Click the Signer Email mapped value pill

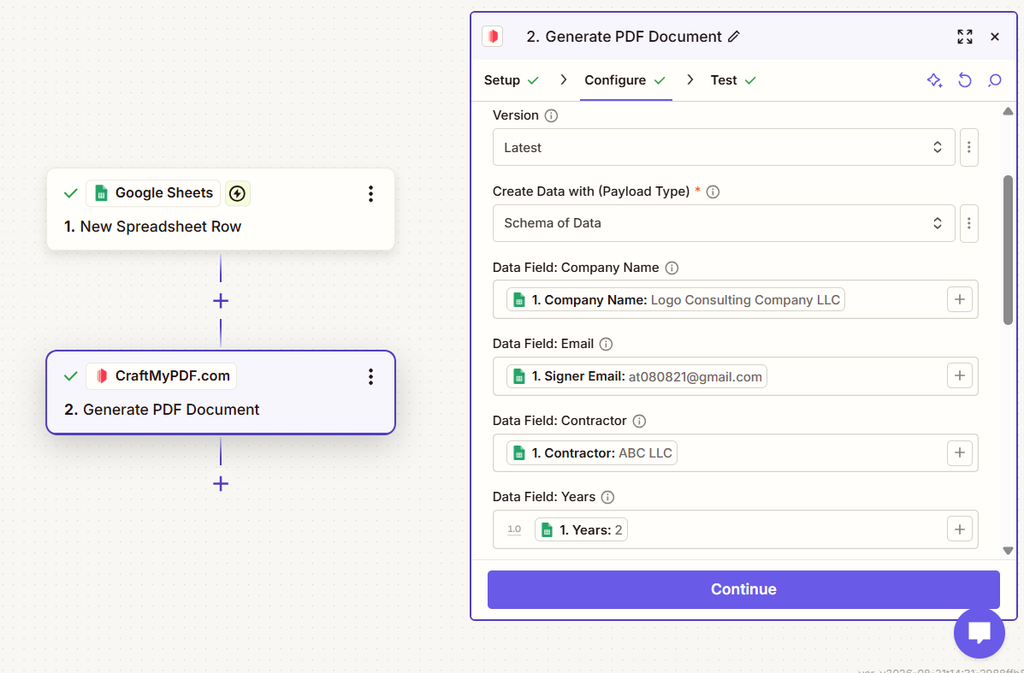coord(637,377)
